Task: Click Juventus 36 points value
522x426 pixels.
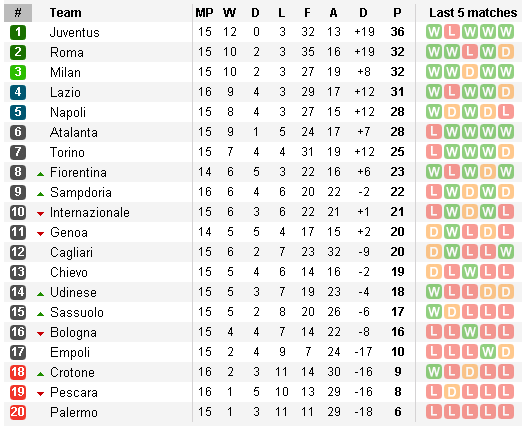Action: (x=397, y=32)
